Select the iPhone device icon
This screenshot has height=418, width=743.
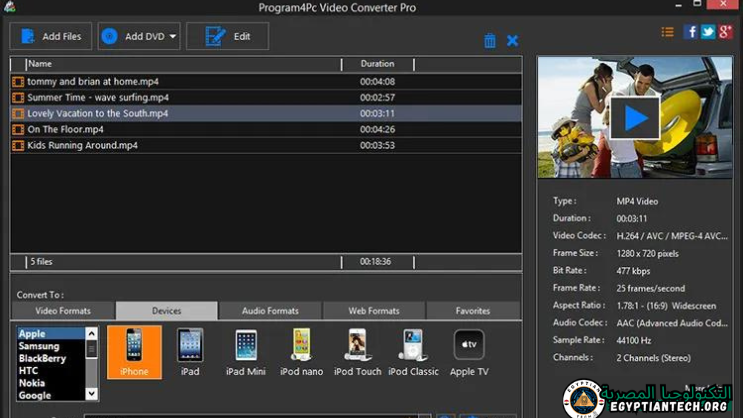coord(134,351)
